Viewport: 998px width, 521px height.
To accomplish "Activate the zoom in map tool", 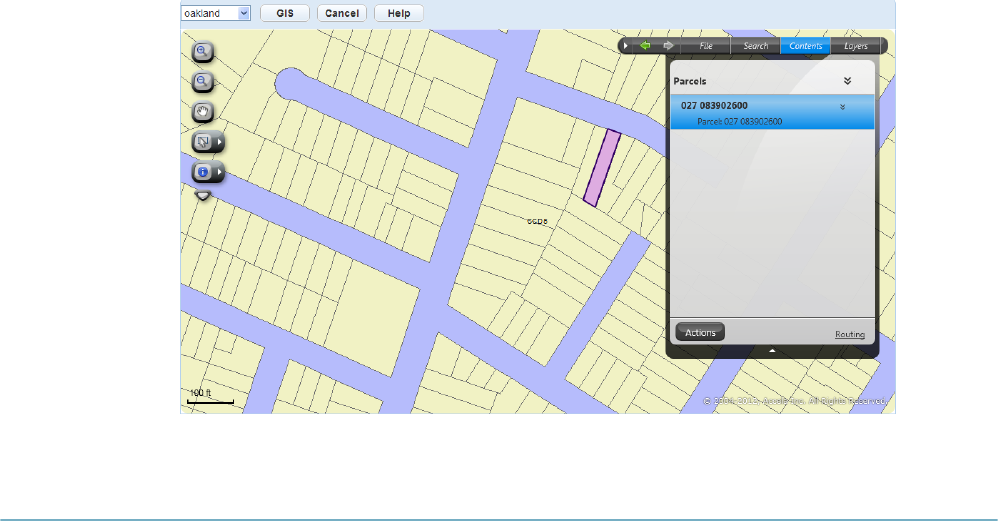I will [x=202, y=52].
